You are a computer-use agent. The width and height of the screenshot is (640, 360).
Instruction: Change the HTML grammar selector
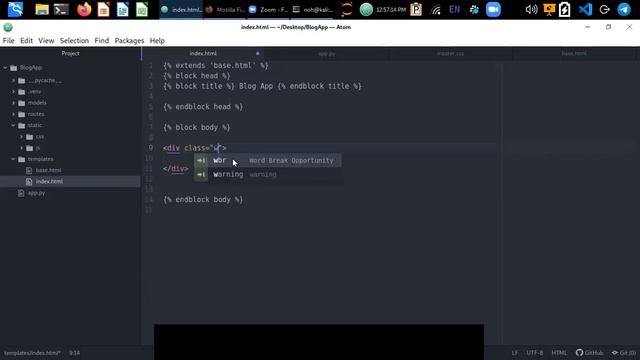click(559, 353)
